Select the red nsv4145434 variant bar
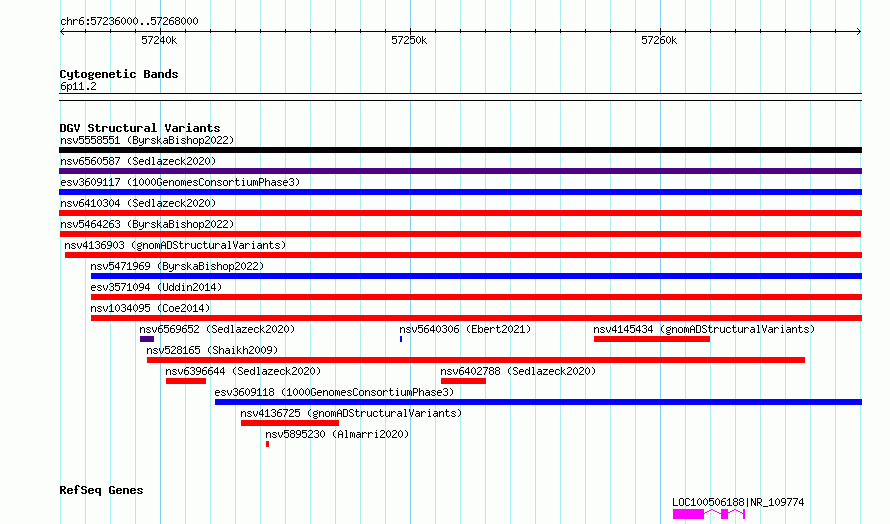 point(652,339)
